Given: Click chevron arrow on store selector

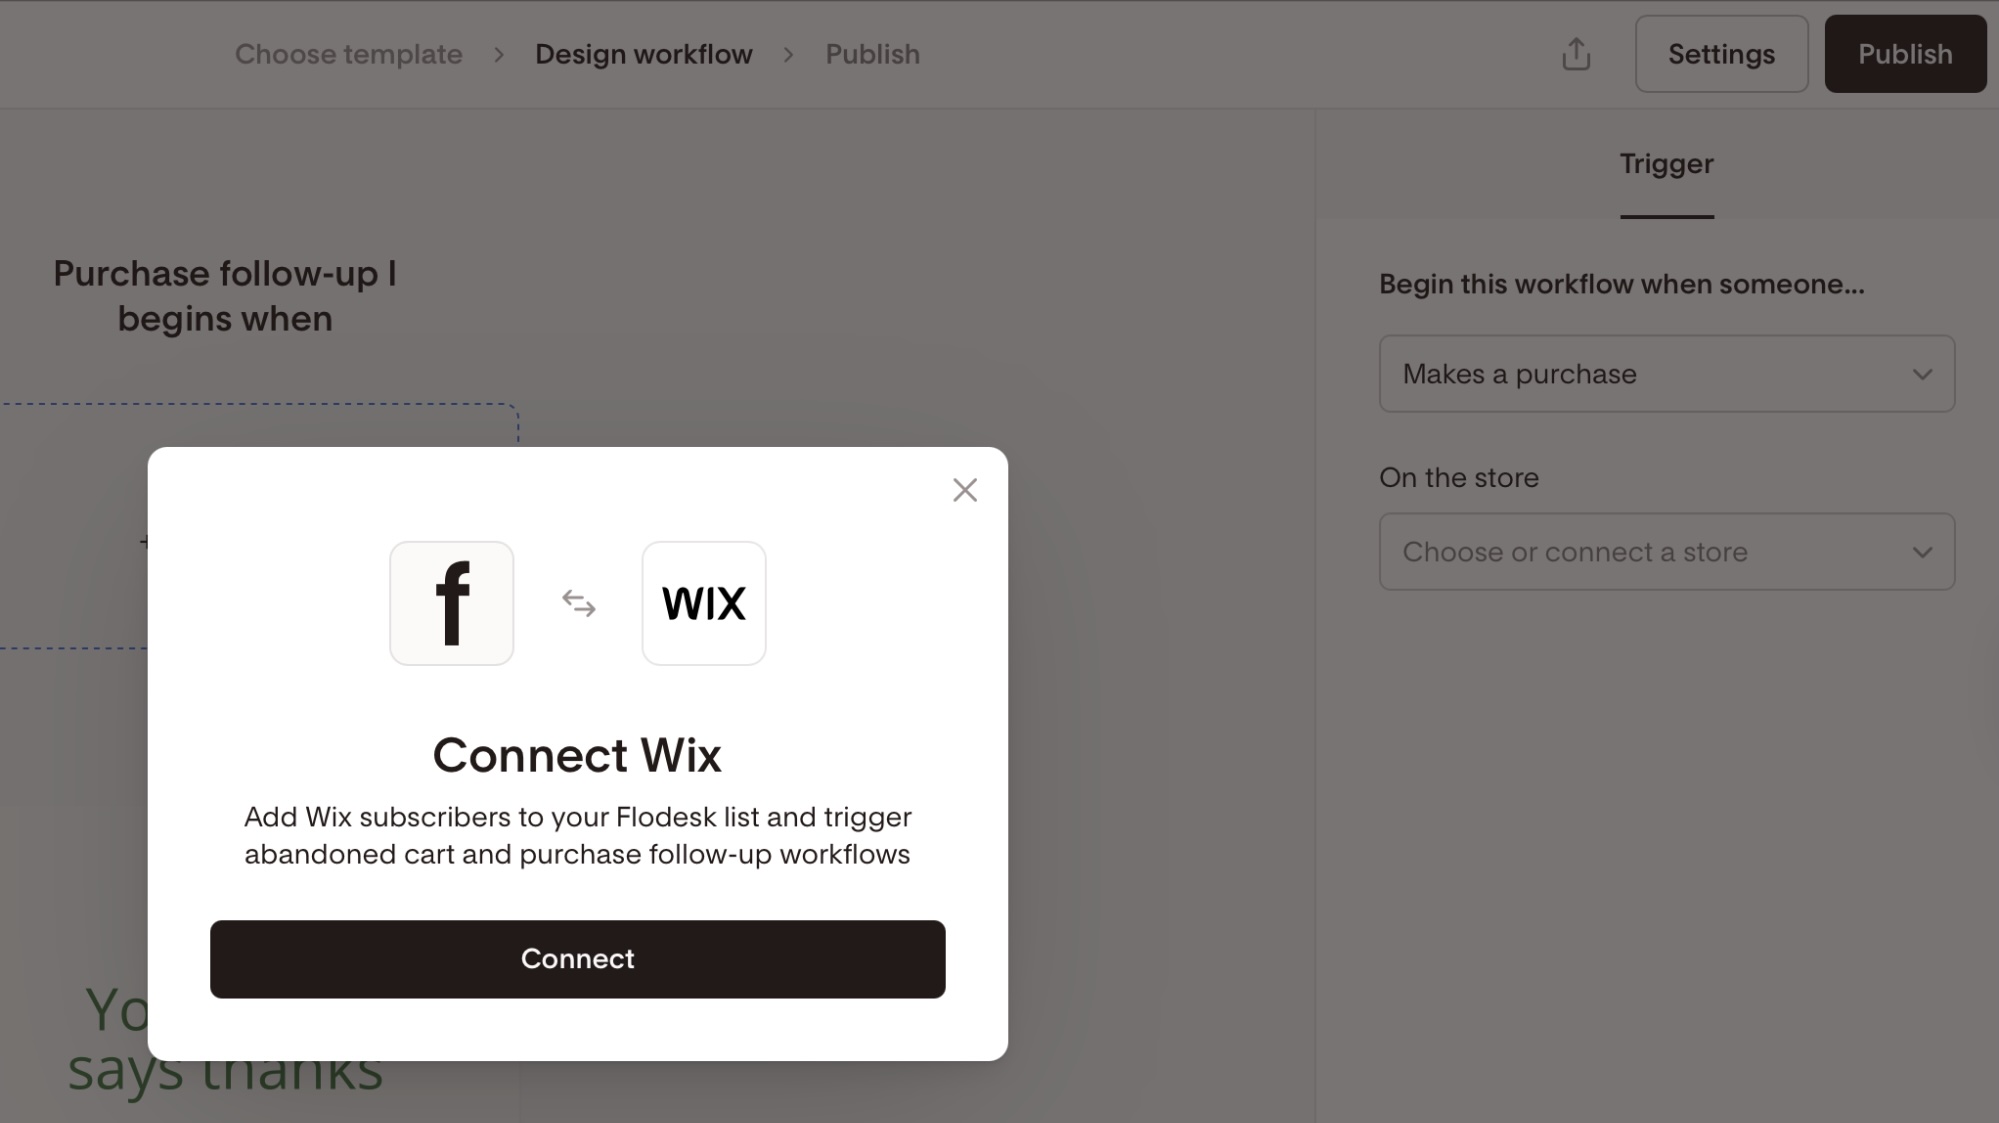Looking at the screenshot, I should tap(1922, 553).
